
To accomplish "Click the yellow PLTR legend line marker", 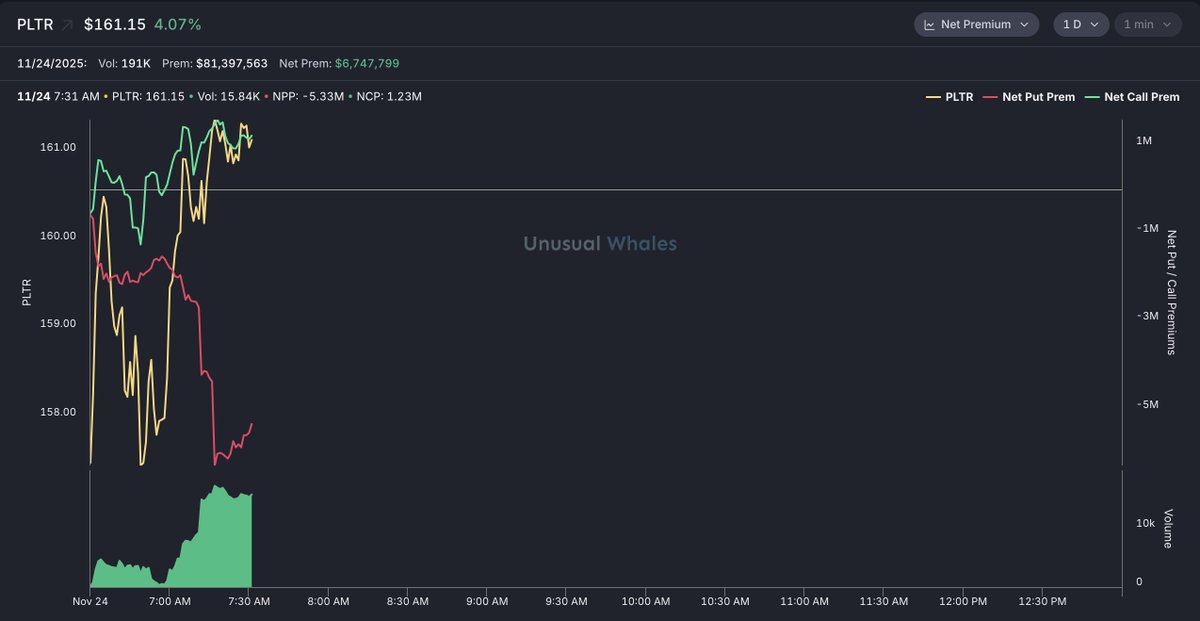I will click(x=933, y=97).
